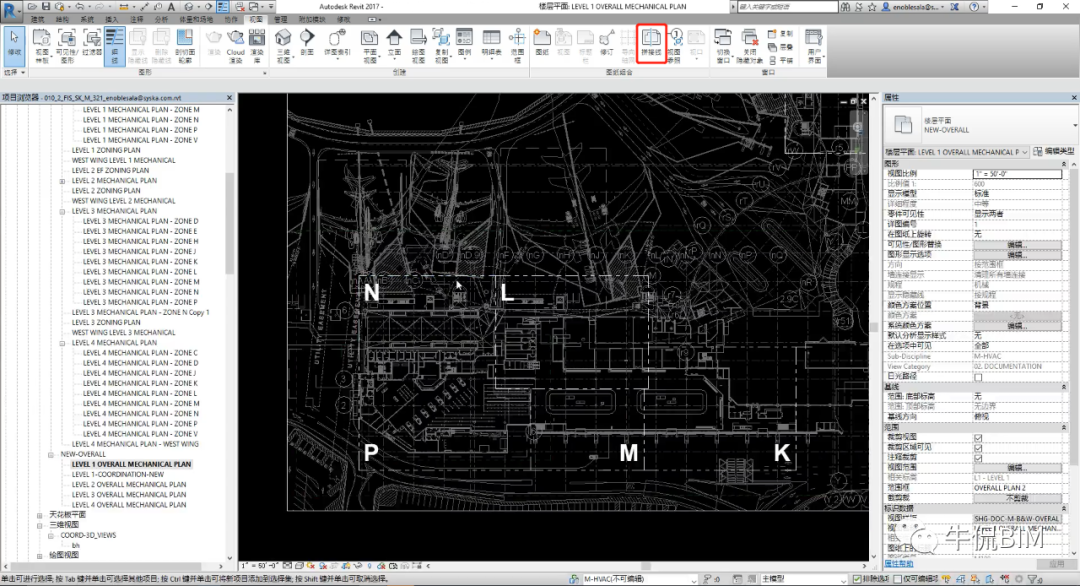The height and width of the screenshot is (586, 1080).
Task: Toggle the sun path (日光路径) checkbox
Action: 978,377
